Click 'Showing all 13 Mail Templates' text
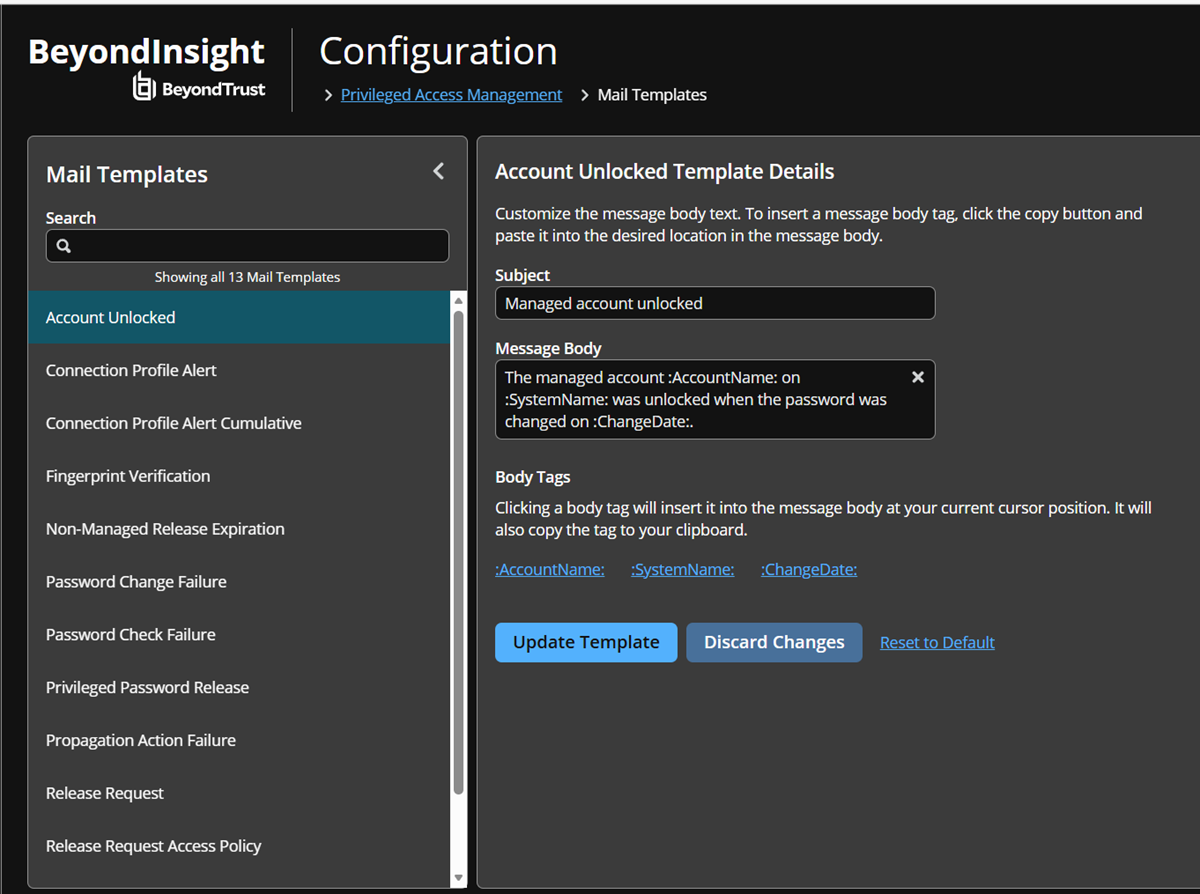Screen dimensions: 1200x894 (247, 277)
